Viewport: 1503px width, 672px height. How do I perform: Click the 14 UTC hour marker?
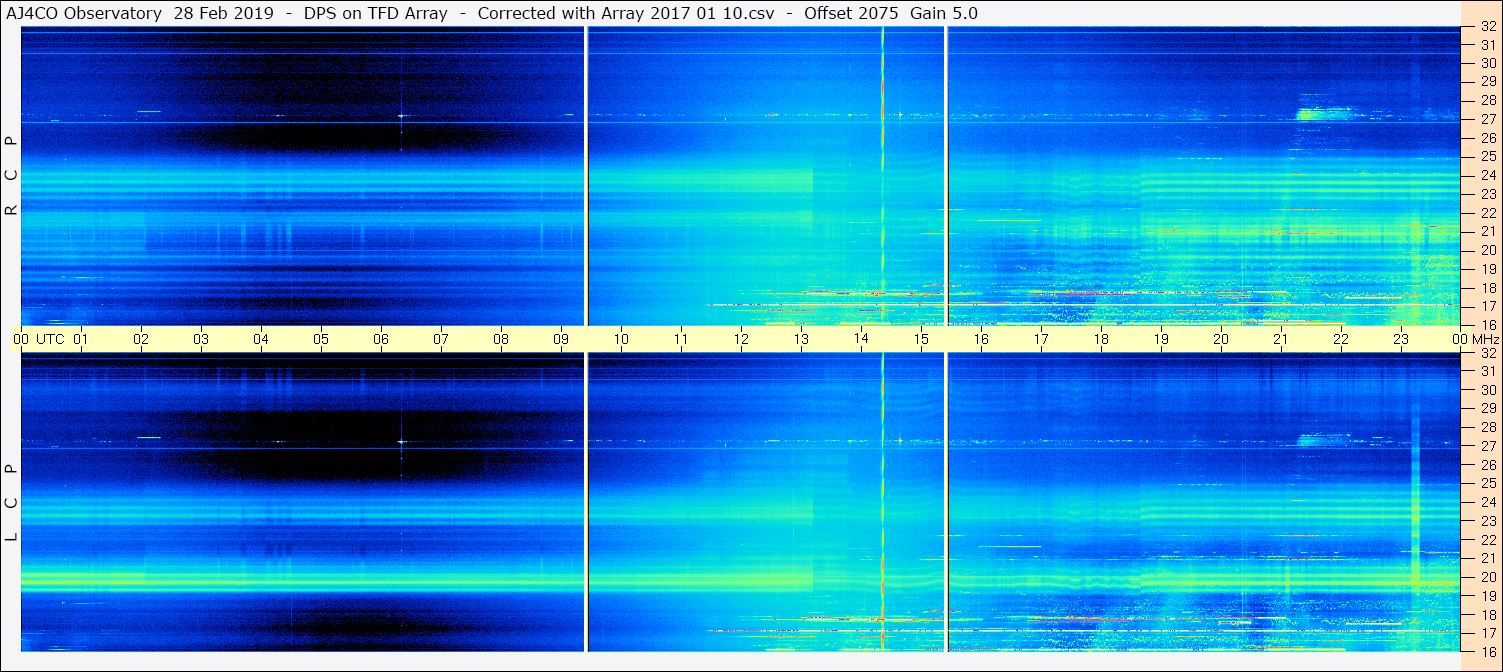point(861,339)
